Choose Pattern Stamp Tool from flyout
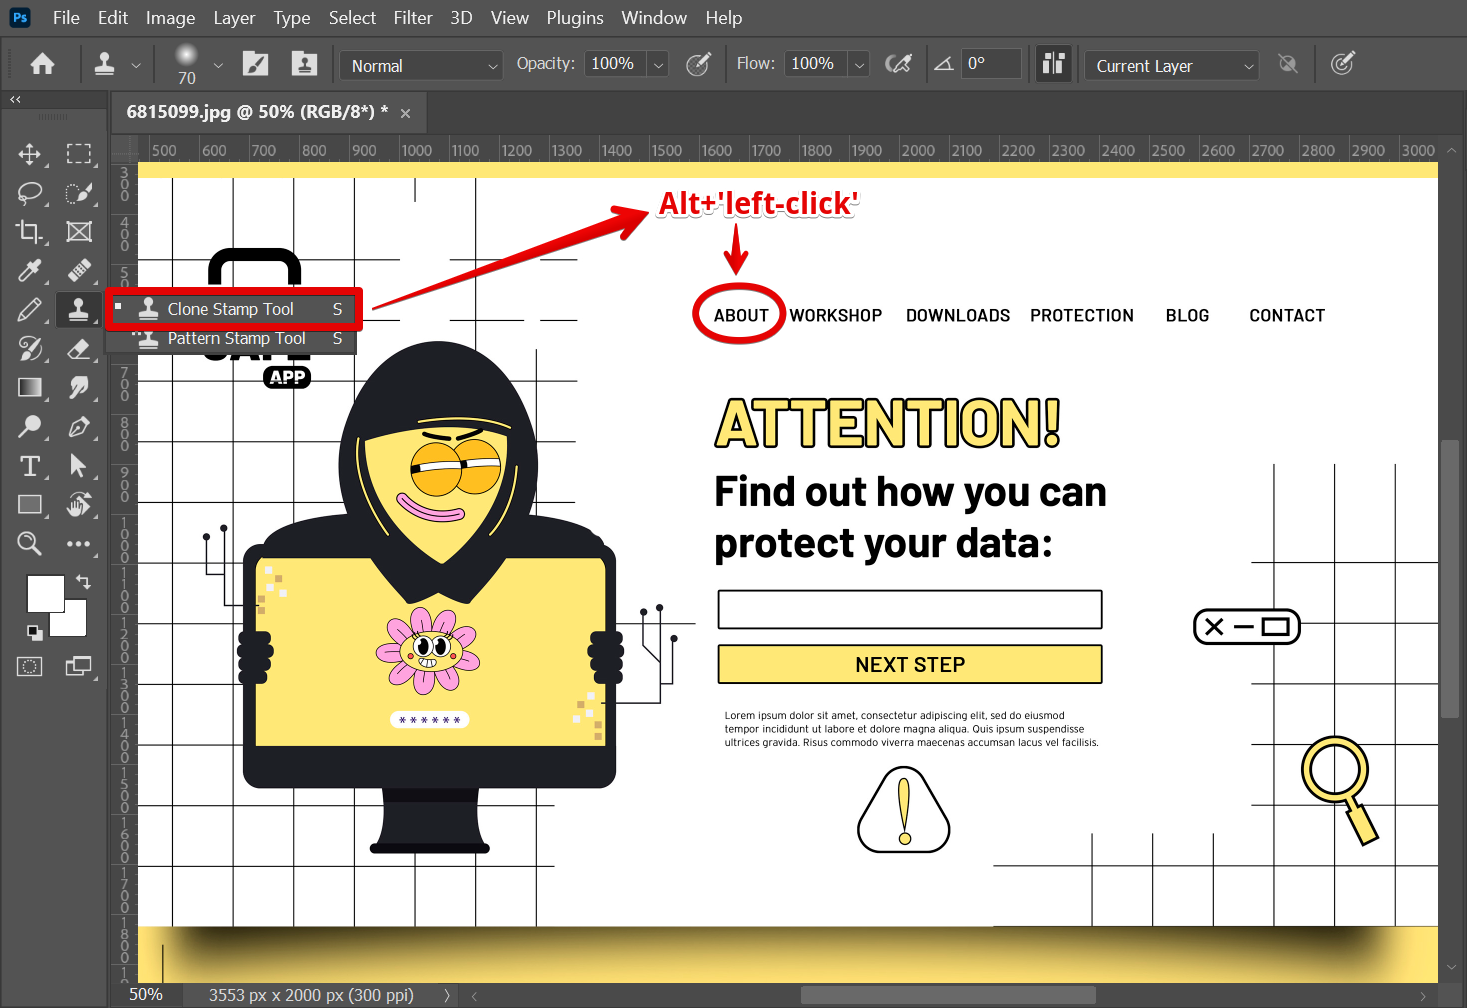Viewport: 1467px width, 1008px height. coord(236,339)
